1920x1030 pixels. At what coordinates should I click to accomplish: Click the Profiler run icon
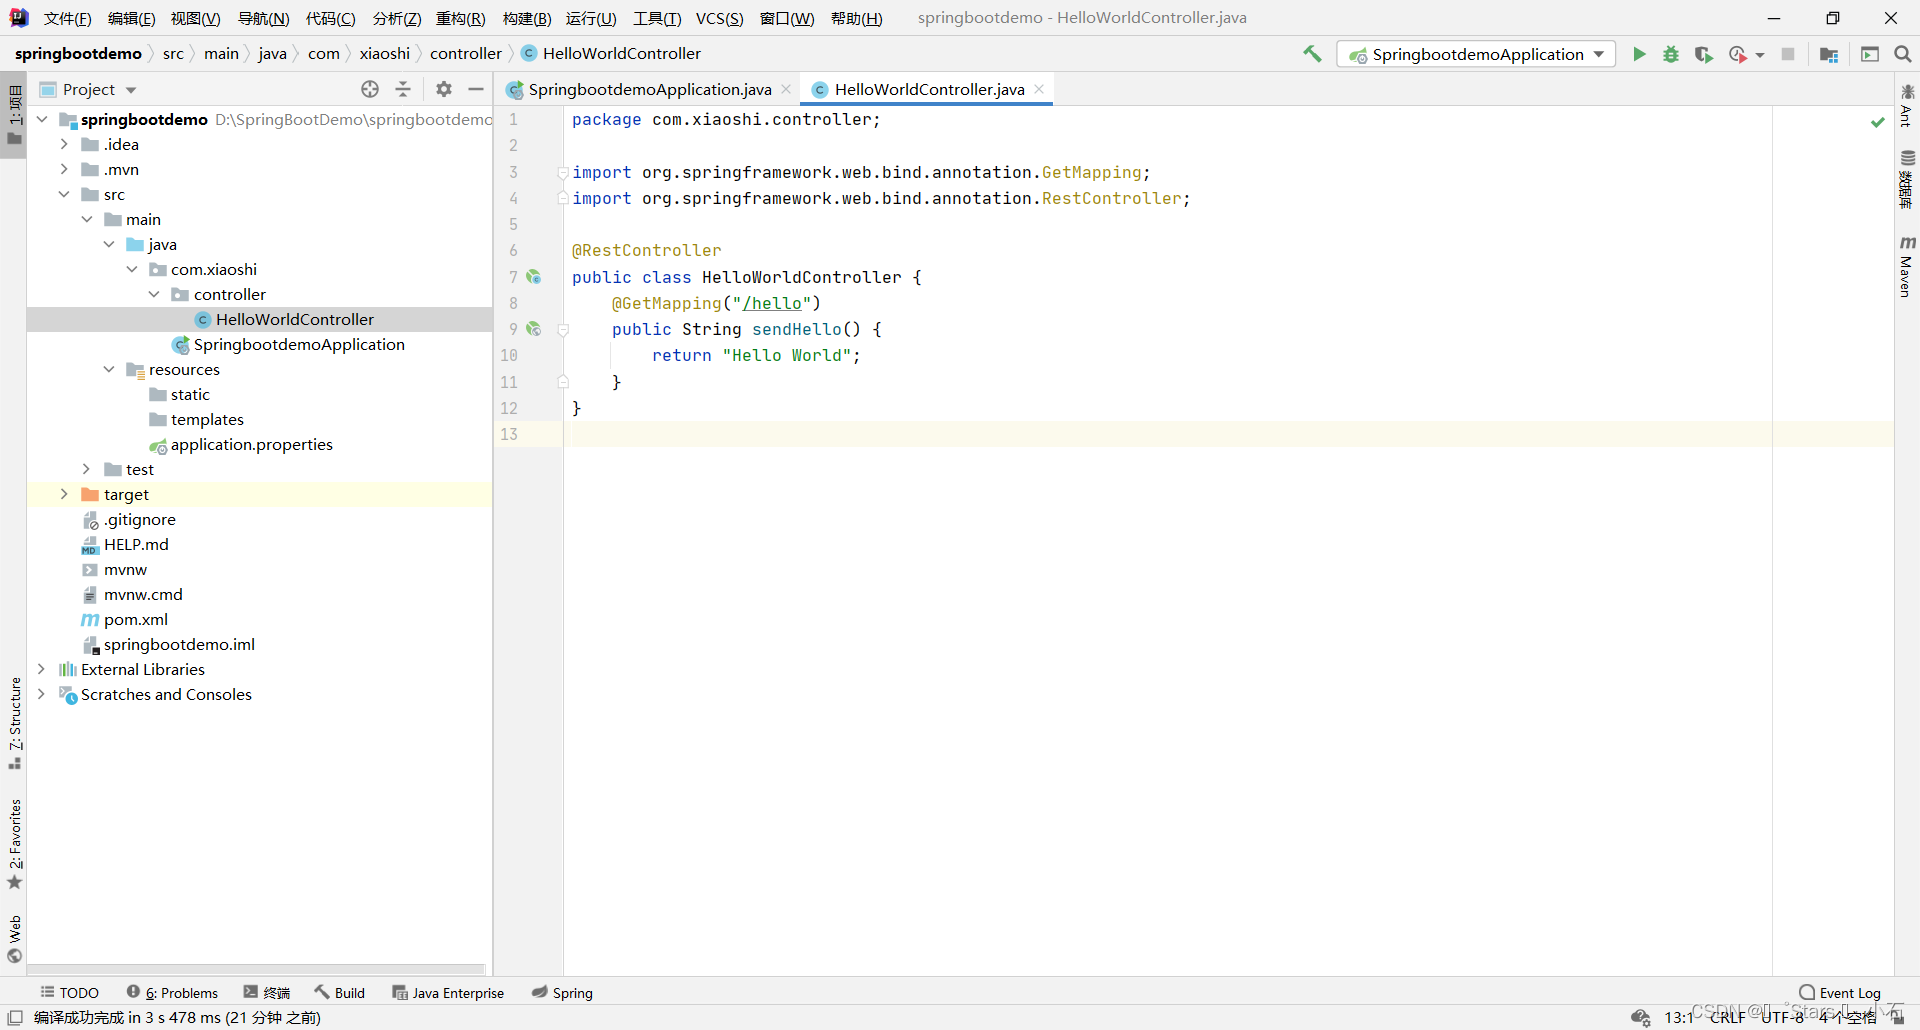pos(1738,54)
